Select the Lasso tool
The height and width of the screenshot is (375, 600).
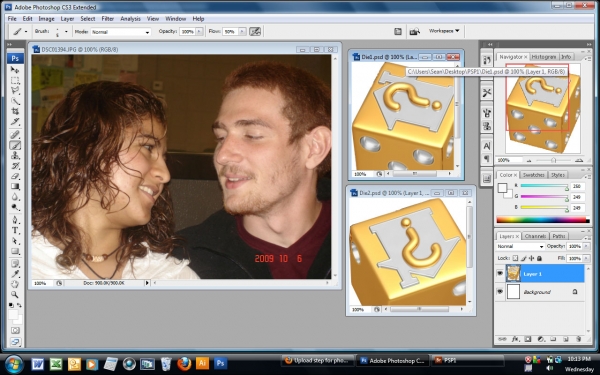click(15, 90)
